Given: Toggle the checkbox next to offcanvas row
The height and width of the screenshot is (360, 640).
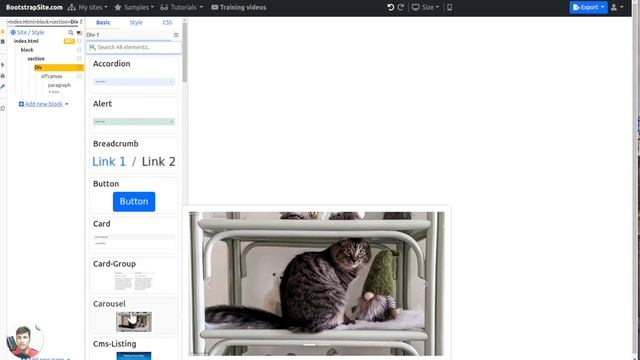Looking at the screenshot, I should 79,76.
